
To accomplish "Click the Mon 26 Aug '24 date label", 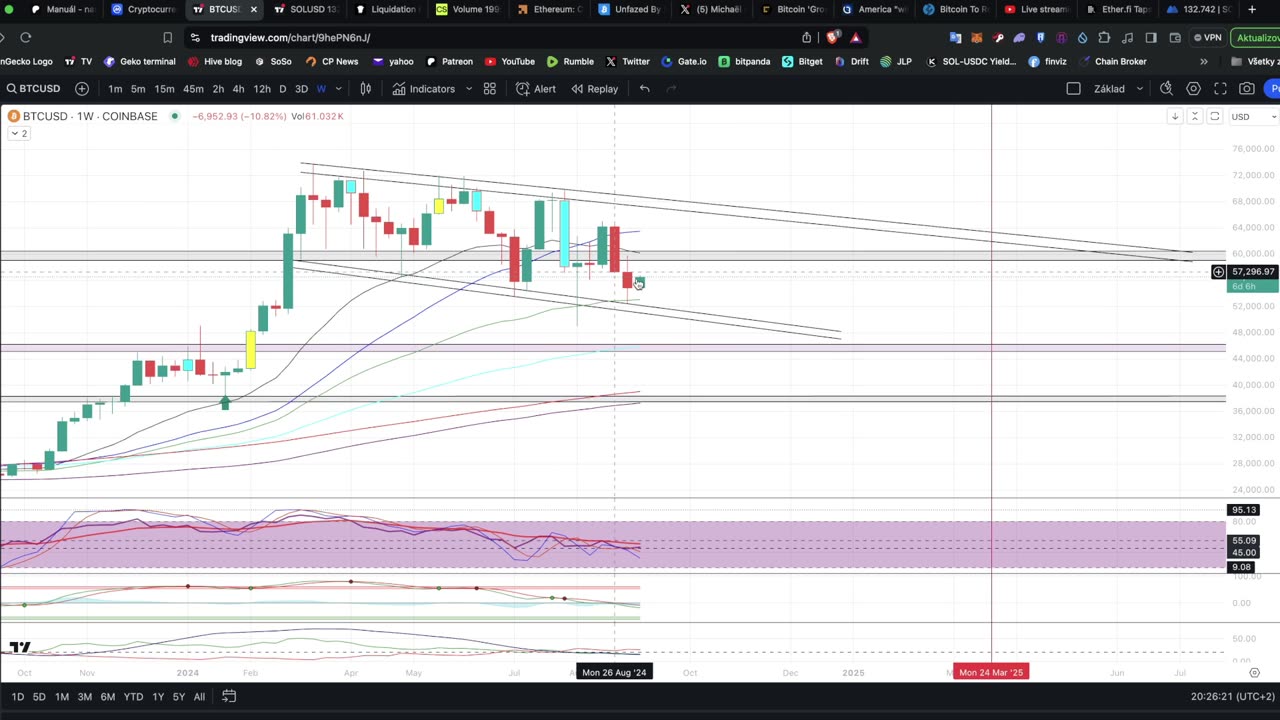I will tap(614, 672).
